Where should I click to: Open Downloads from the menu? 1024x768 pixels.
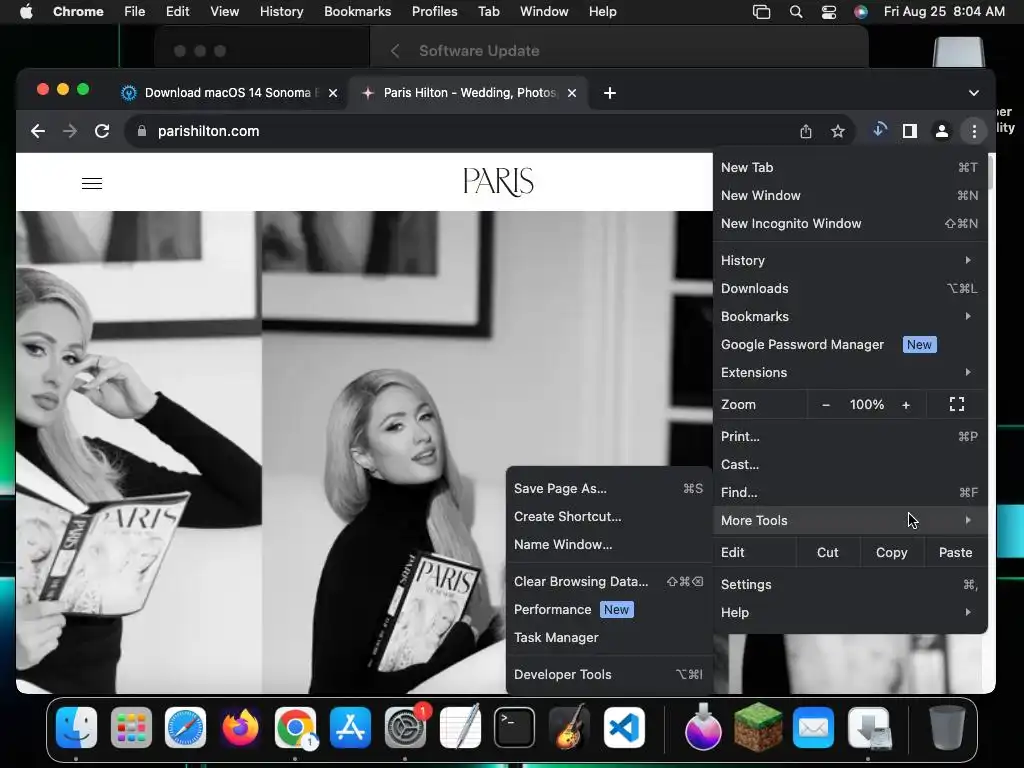(x=848, y=289)
